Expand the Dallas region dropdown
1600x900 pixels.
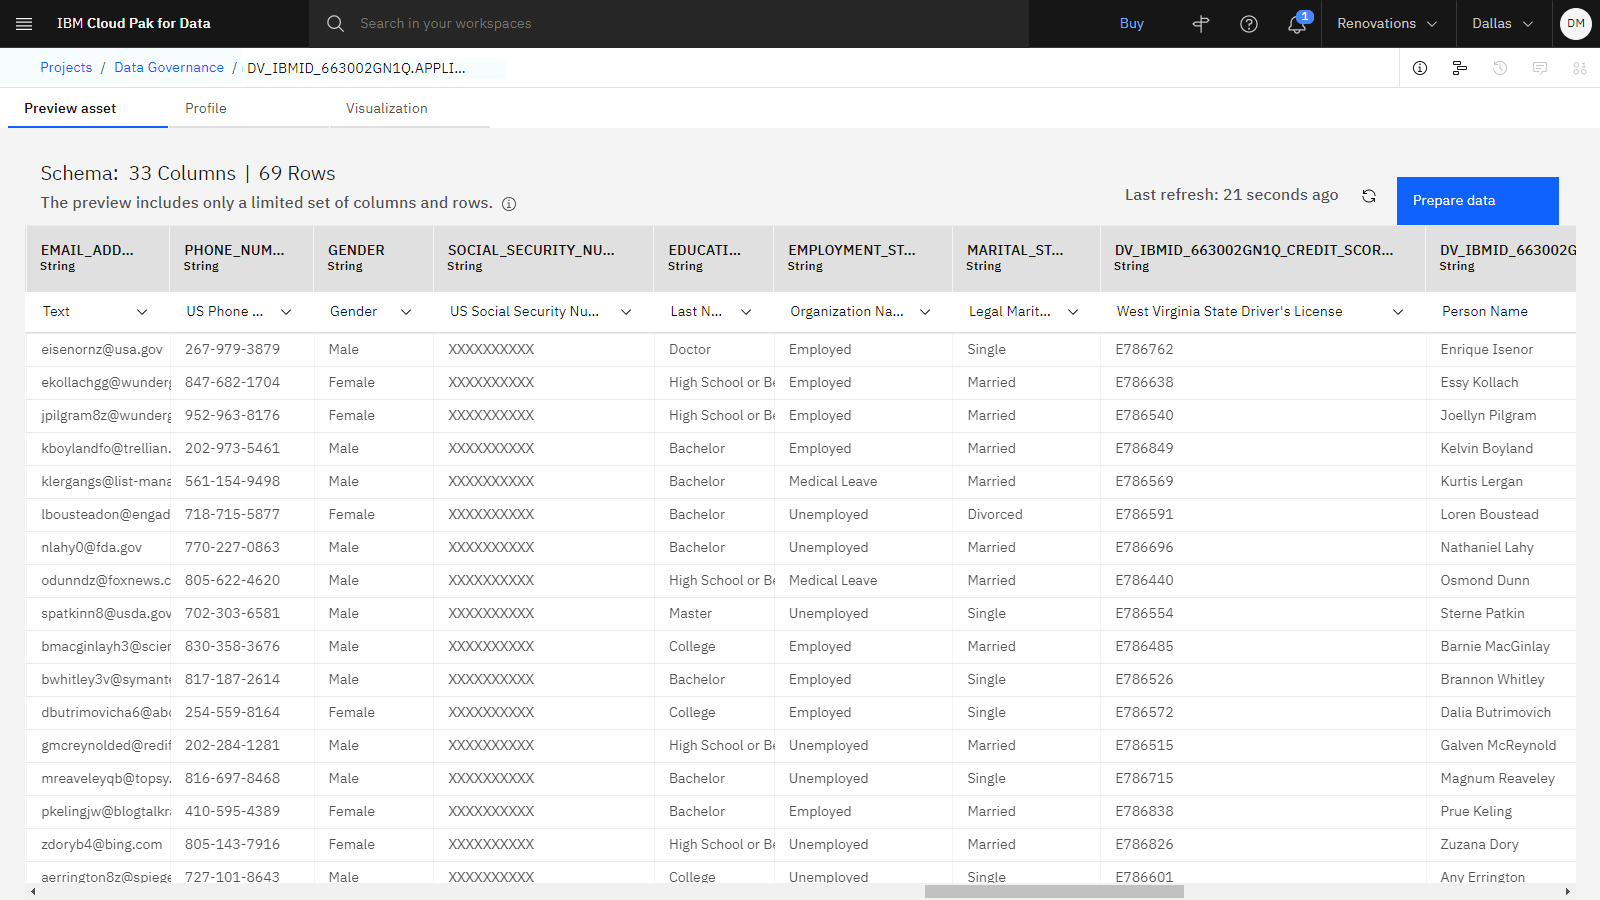1502,23
